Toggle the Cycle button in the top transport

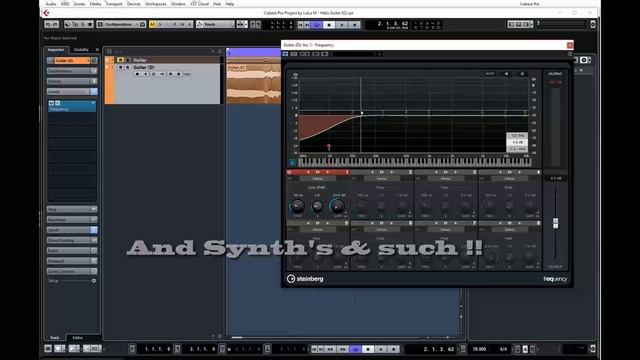[x=317, y=25]
